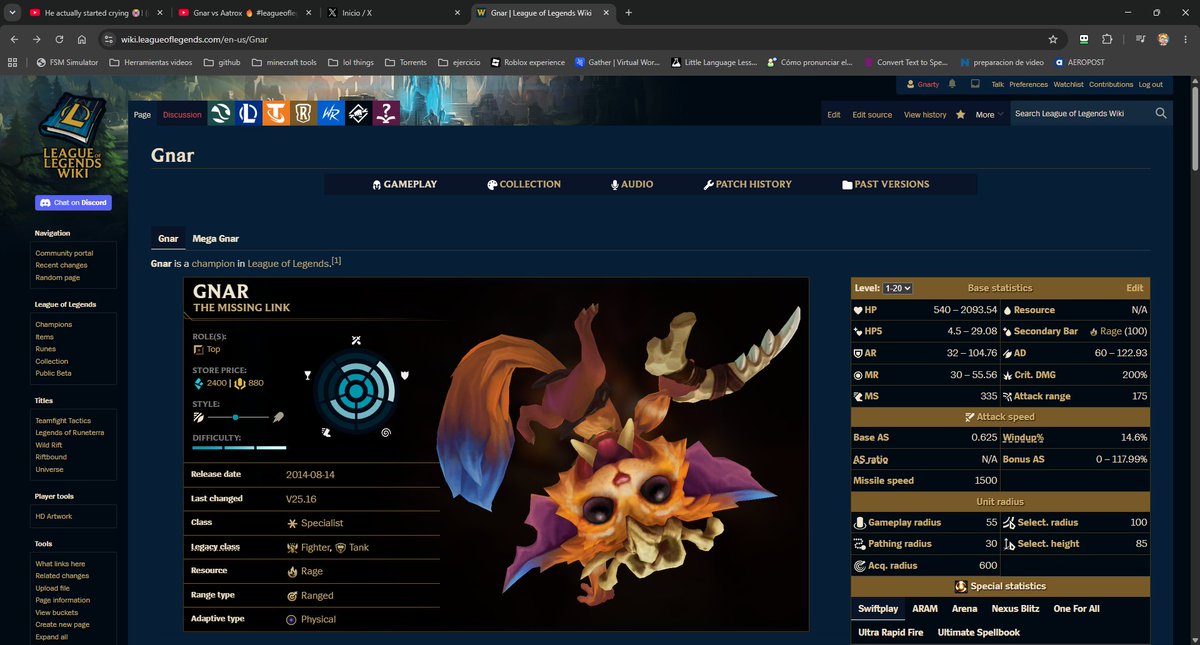Click the Specialist class icon
This screenshot has height=645, width=1200.
click(x=292, y=523)
